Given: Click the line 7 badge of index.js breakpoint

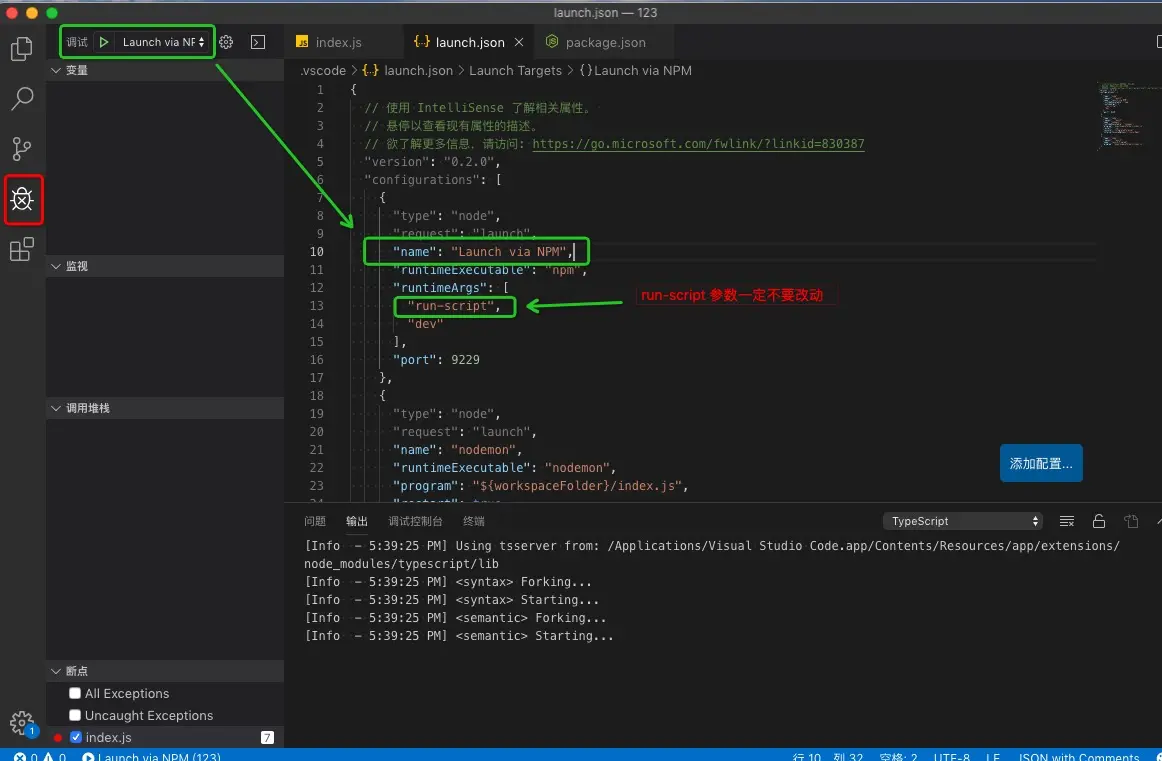Looking at the screenshot, I should point(268,737).
